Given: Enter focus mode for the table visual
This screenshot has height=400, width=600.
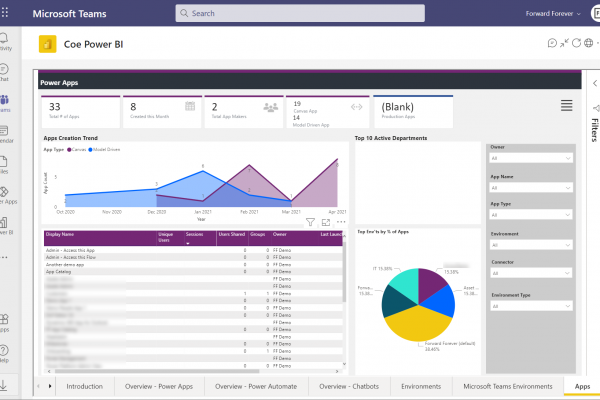Looking at the screenshot, I should point(326,222).
